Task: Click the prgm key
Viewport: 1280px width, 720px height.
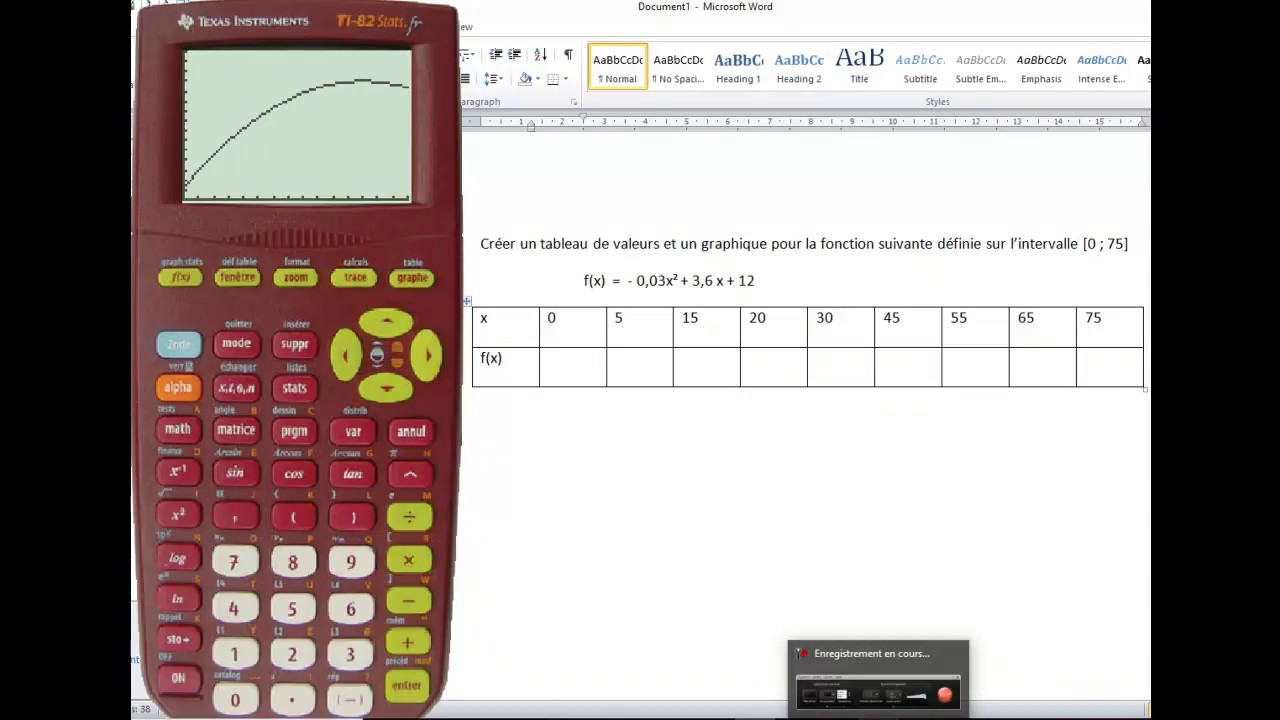Action: (295, 431)
